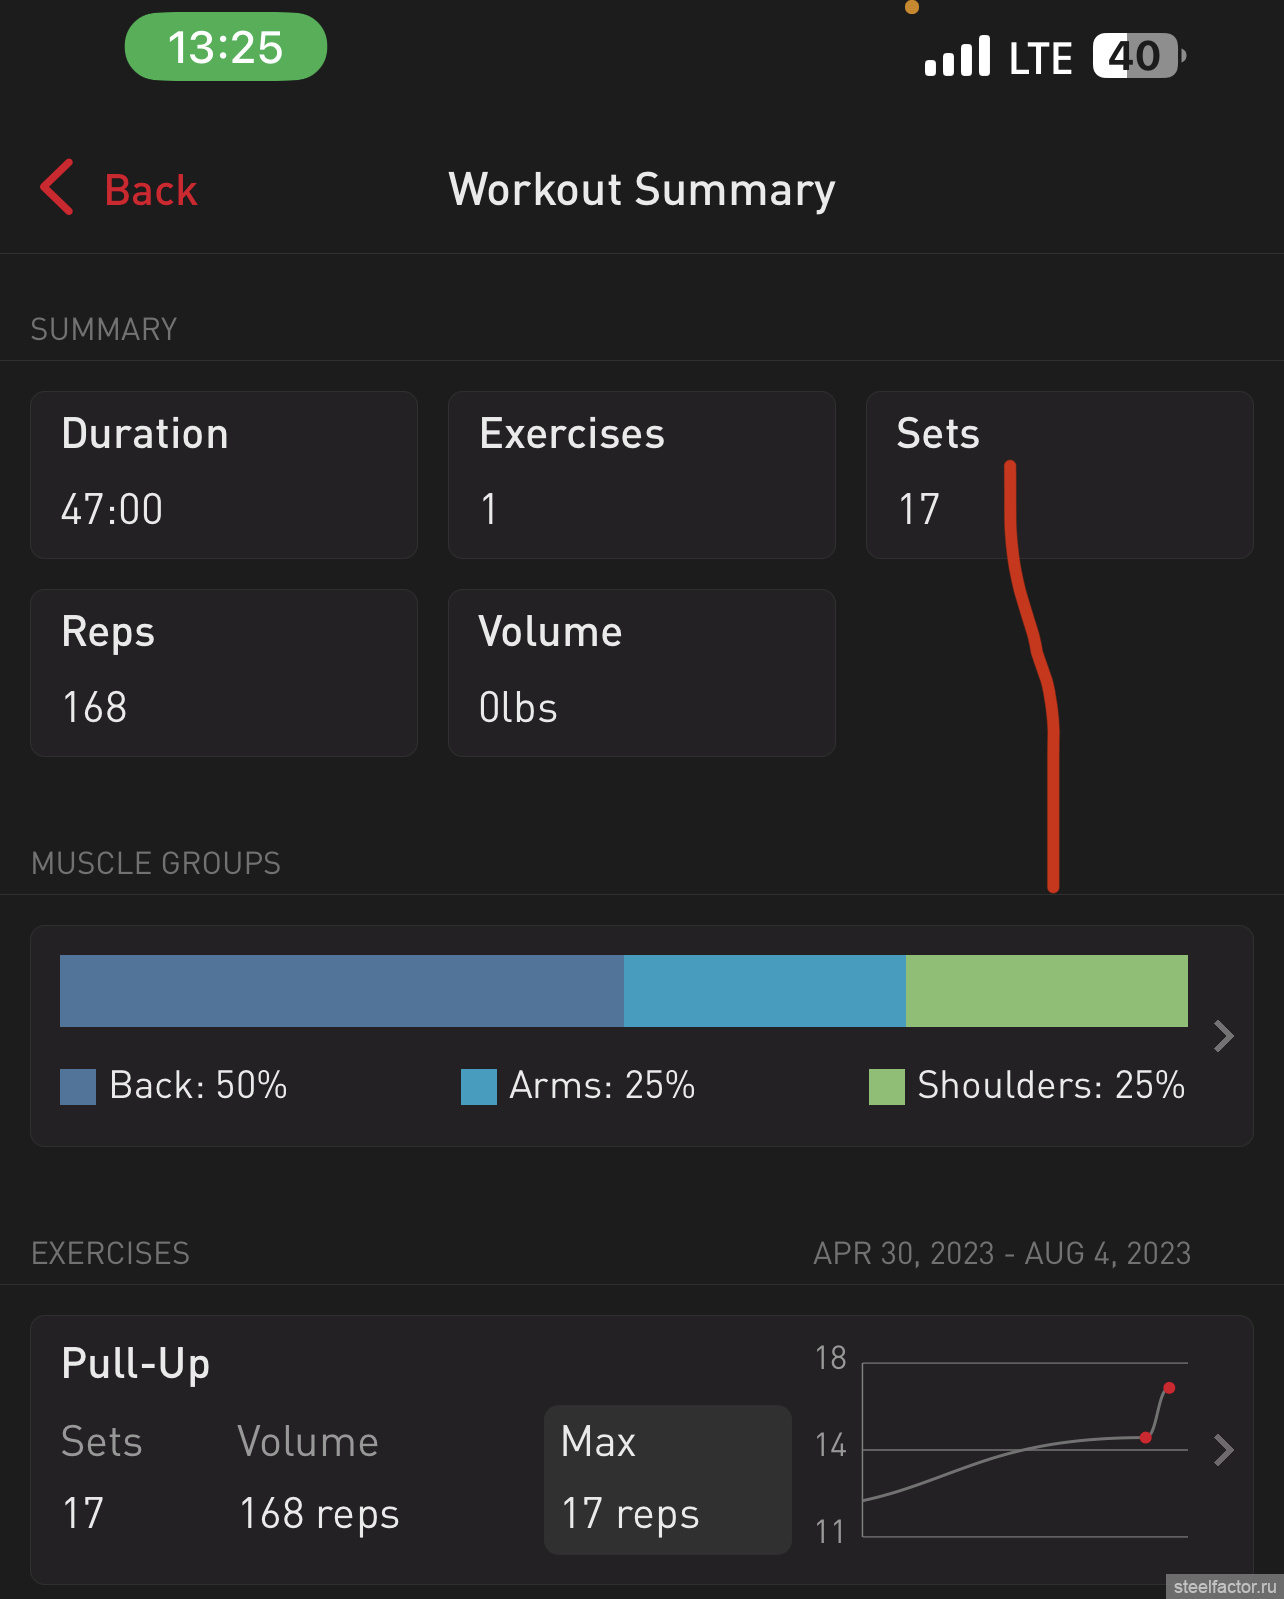Select the Max 17 reps box
Image resolution: width=1284 pixels, height=1599 pixels.
667,1480
